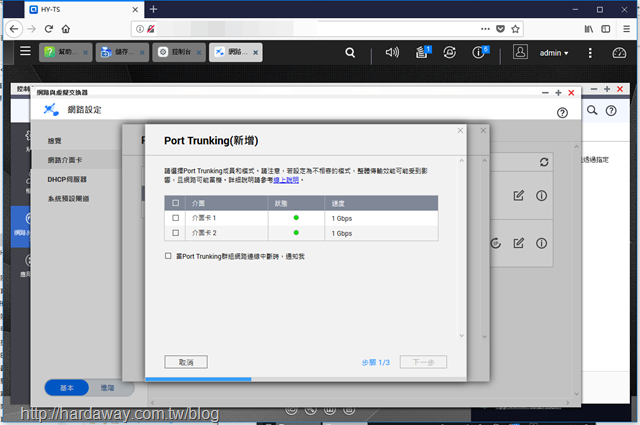The image size is (640, 425).
Task: Check the 介面卡 2 checkbox
Action: (176, 233)
